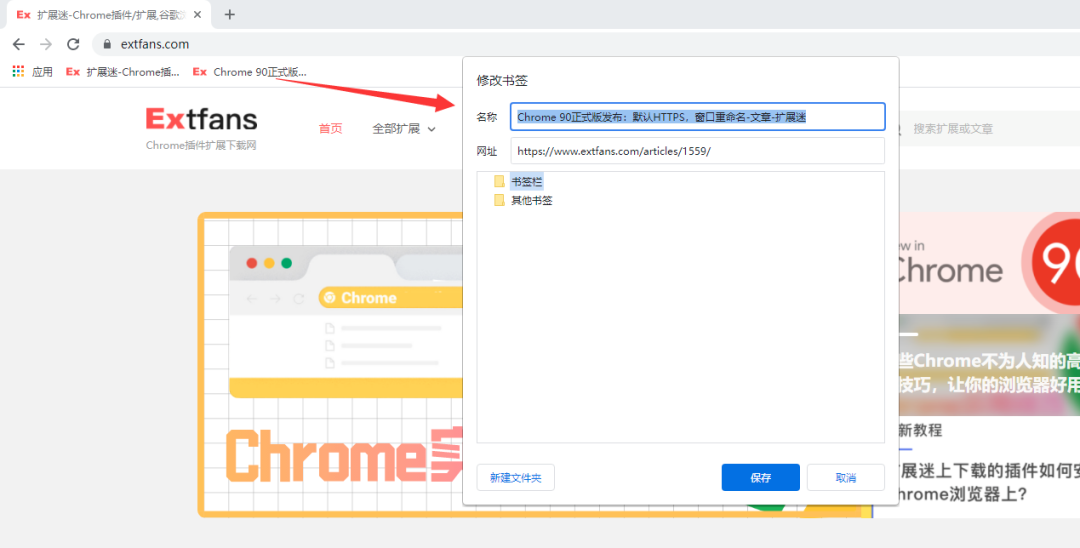Open the 扩展迷-Chrome插 bookmark
Viewport: 1080px width, 548px height.
[123, 72]
